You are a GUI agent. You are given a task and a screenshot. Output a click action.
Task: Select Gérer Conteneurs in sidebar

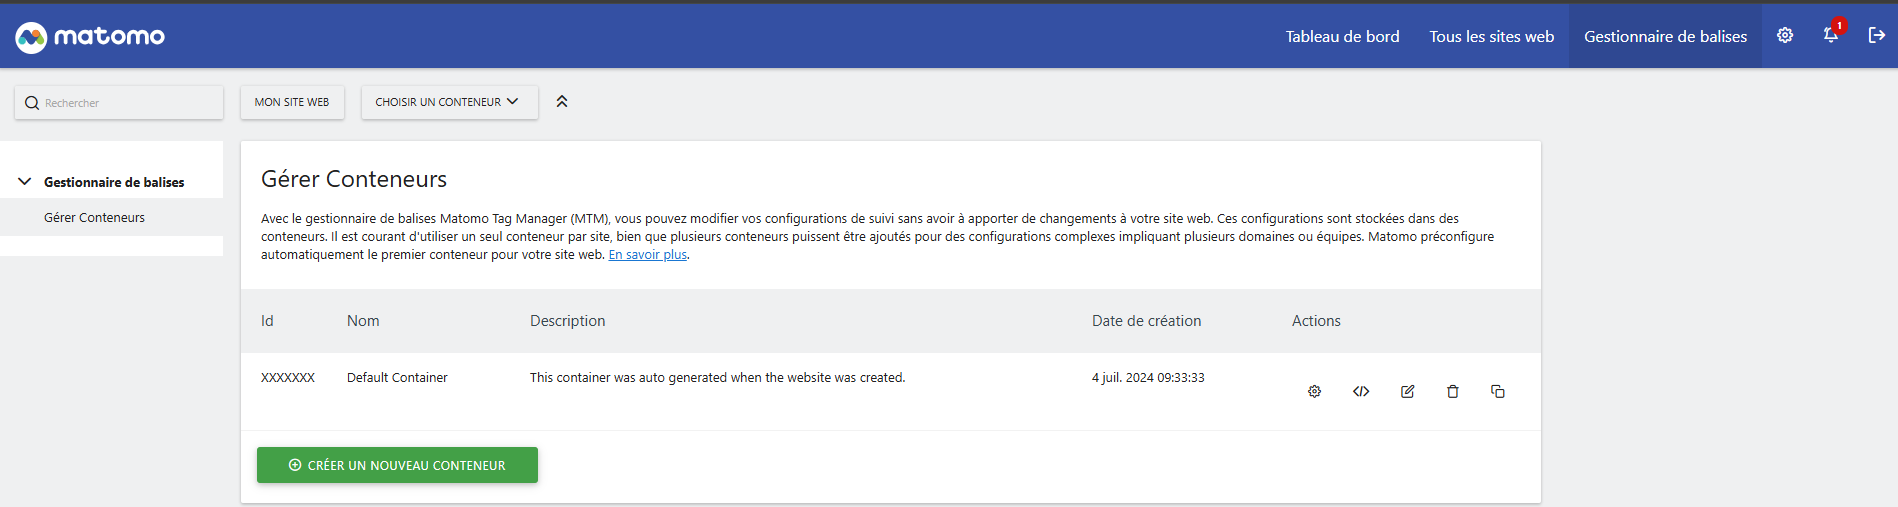pos(94,218)
